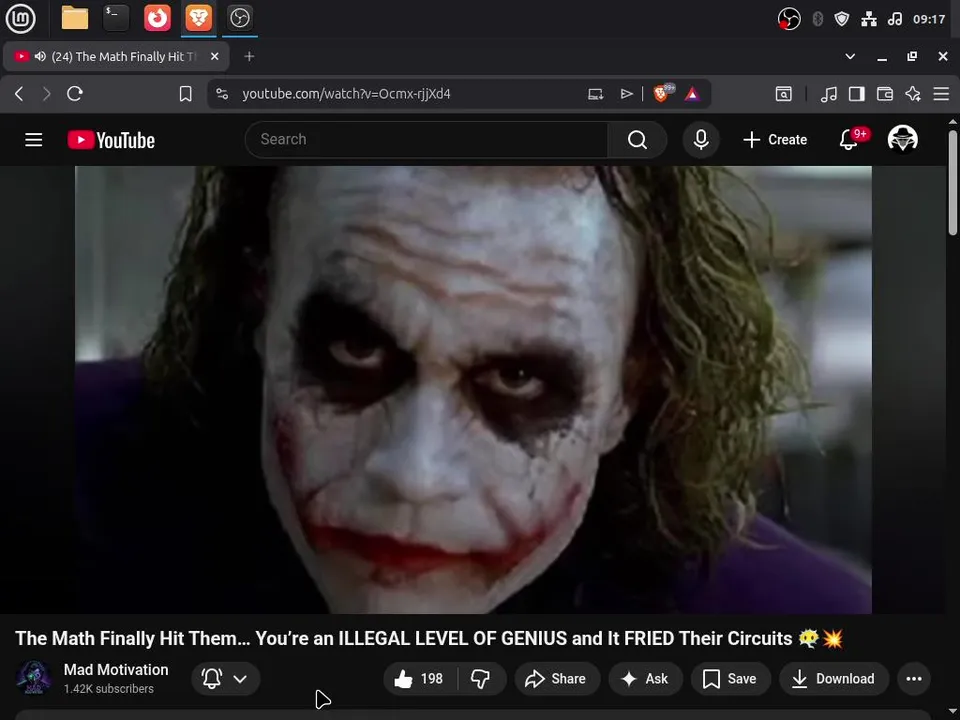
Task: Open more actions three-dot menu
Action: pyautogui.click(x=913, y=678)
